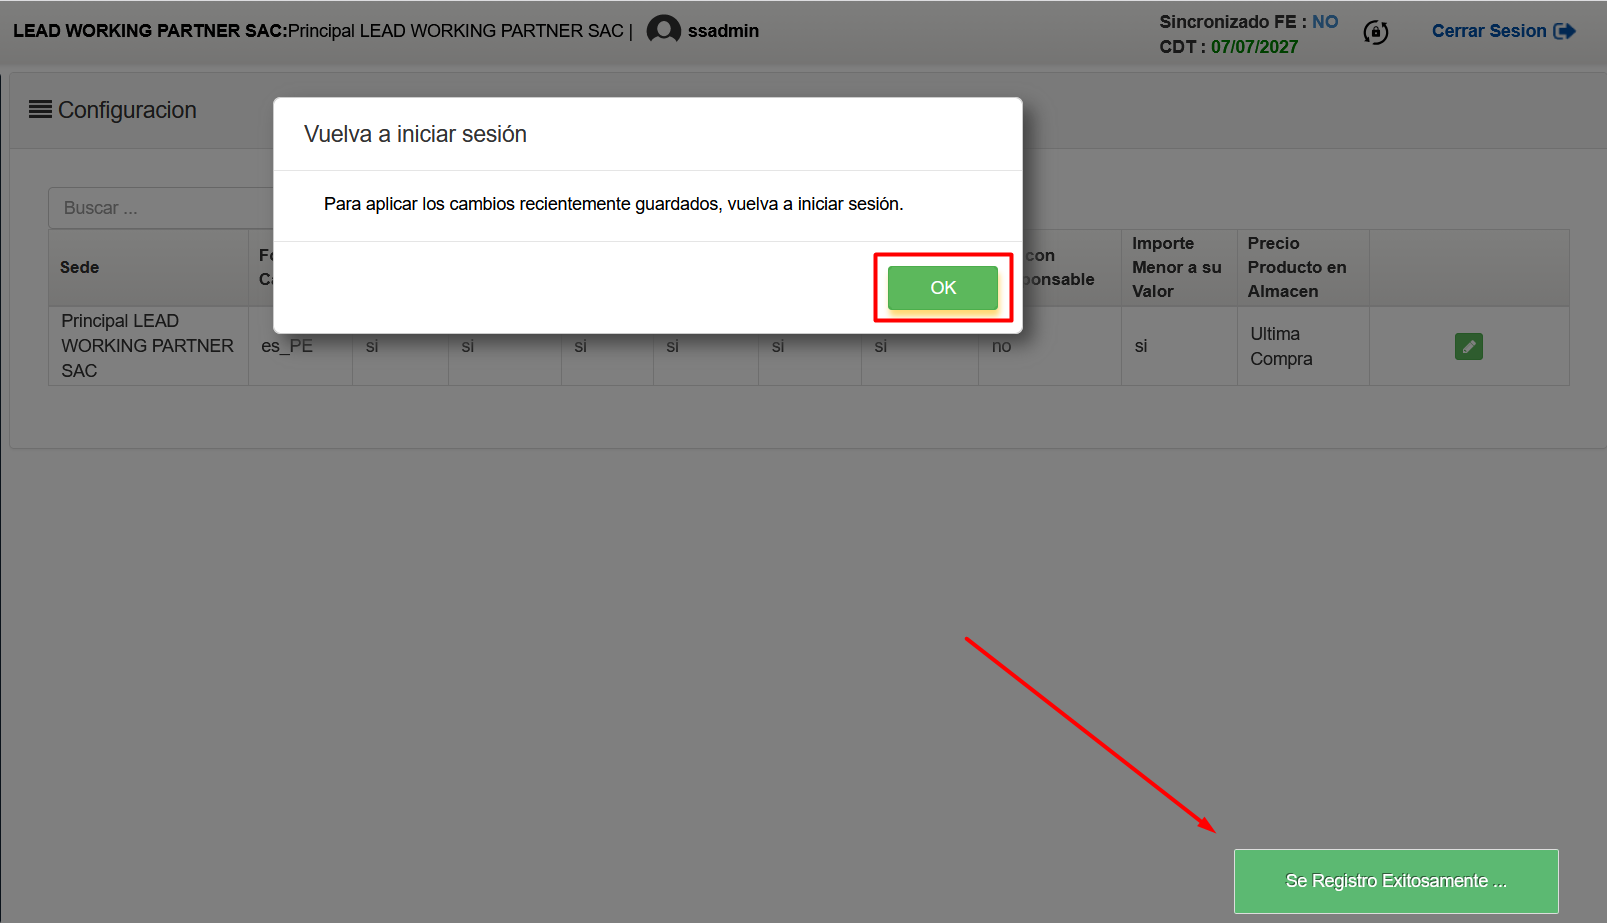Click 'Importe Menor a su Valor' header
This screenshot has width=1607, height=923.
click(x=1176, y=267)
